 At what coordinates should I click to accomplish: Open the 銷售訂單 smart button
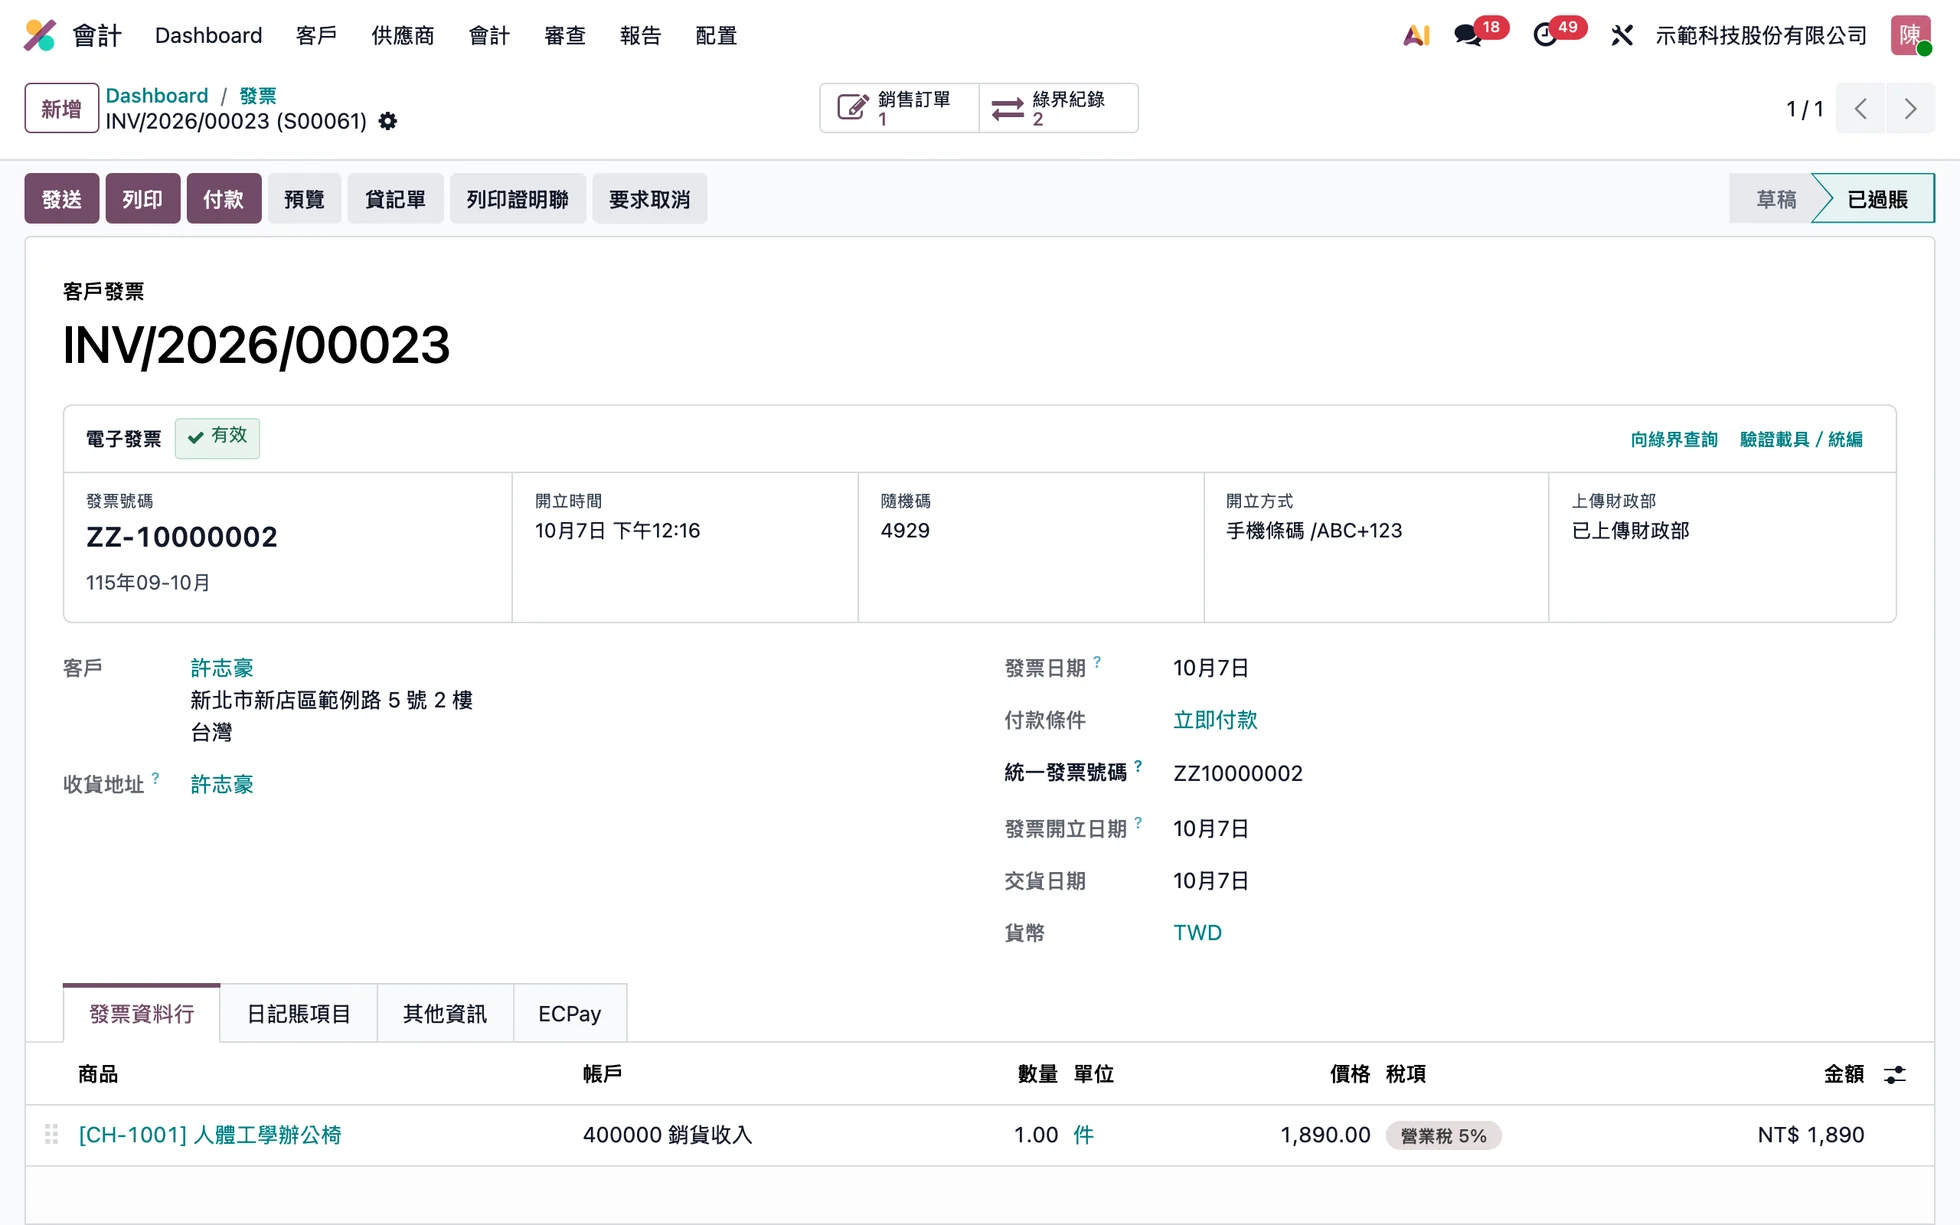[x=899, y=108]
